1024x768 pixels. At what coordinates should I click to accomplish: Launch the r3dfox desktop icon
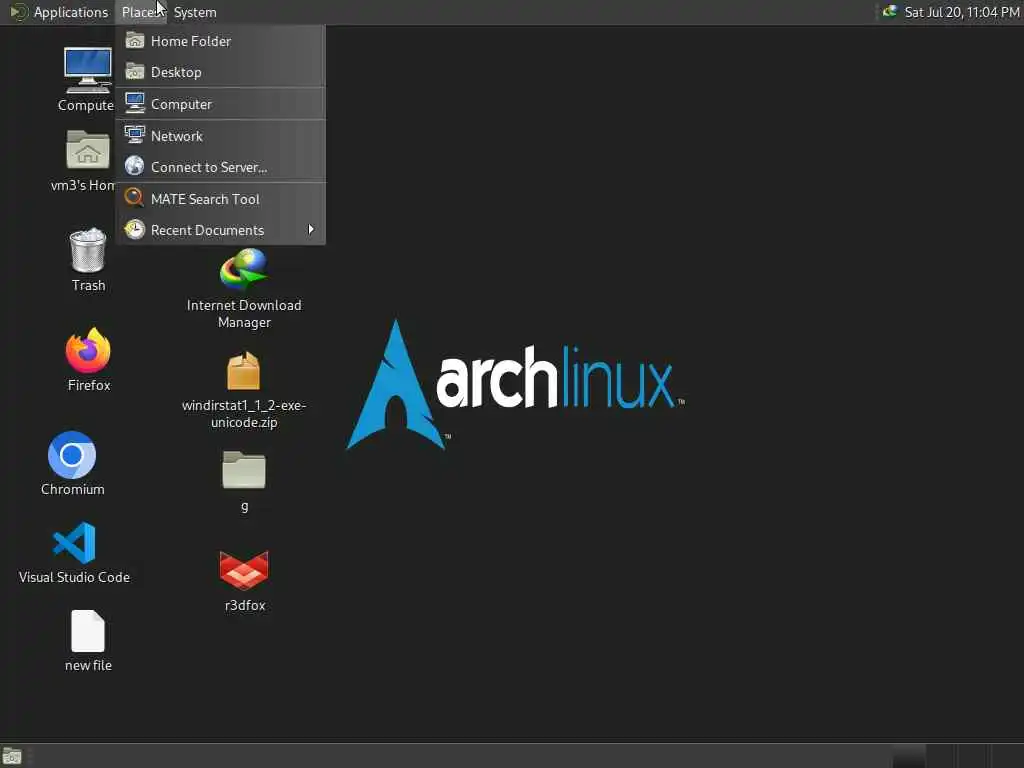coord(244,569)
